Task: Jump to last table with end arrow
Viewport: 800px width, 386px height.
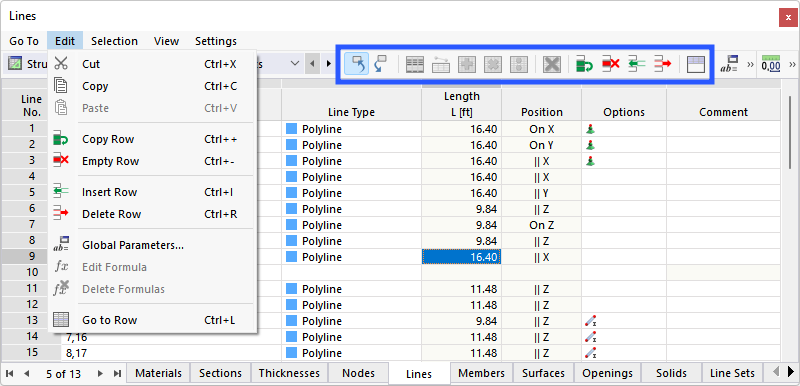Action: point(117,374)
